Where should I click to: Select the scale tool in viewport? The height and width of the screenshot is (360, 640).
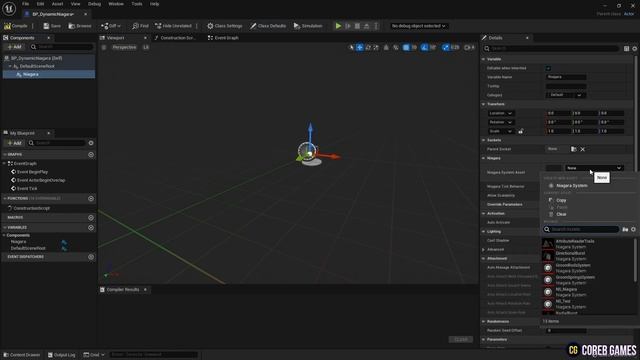[x=376, y=47]
